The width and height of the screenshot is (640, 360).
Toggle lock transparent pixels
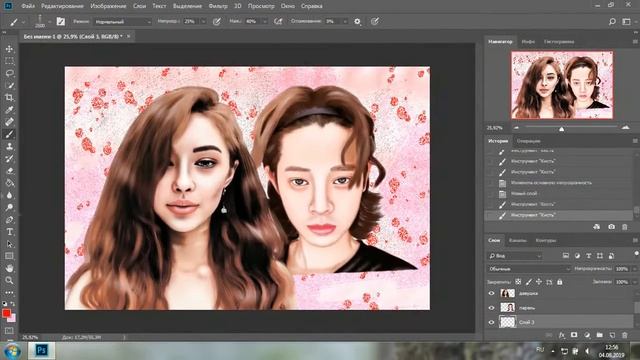[x=518, y=282]
